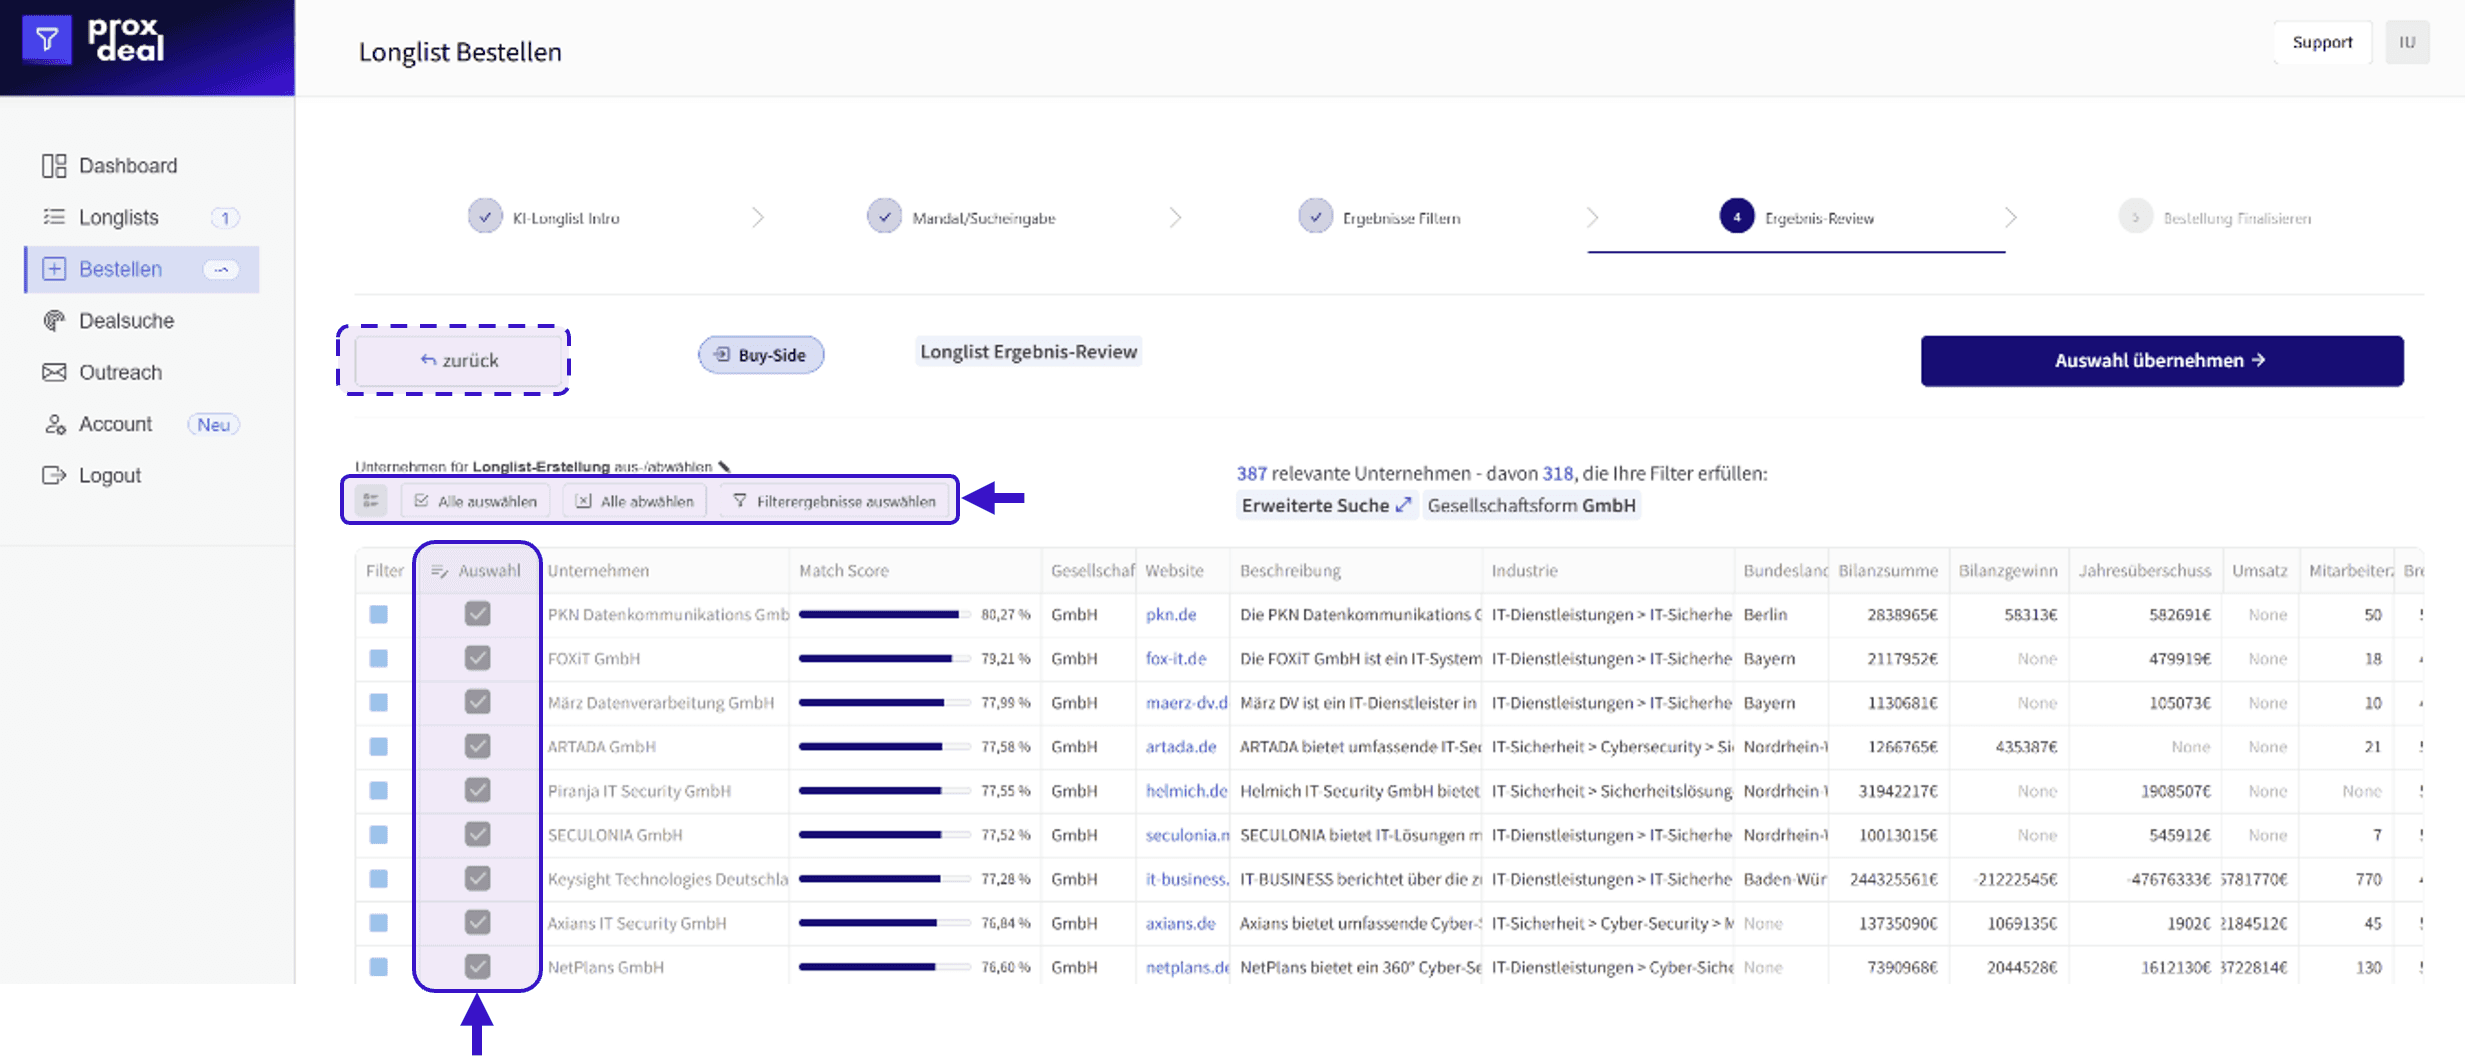Jump to the Bestellung Finalisieren step
Image resolution: width=2466 pixels, height=1064 pixels.
(2215, 218)
